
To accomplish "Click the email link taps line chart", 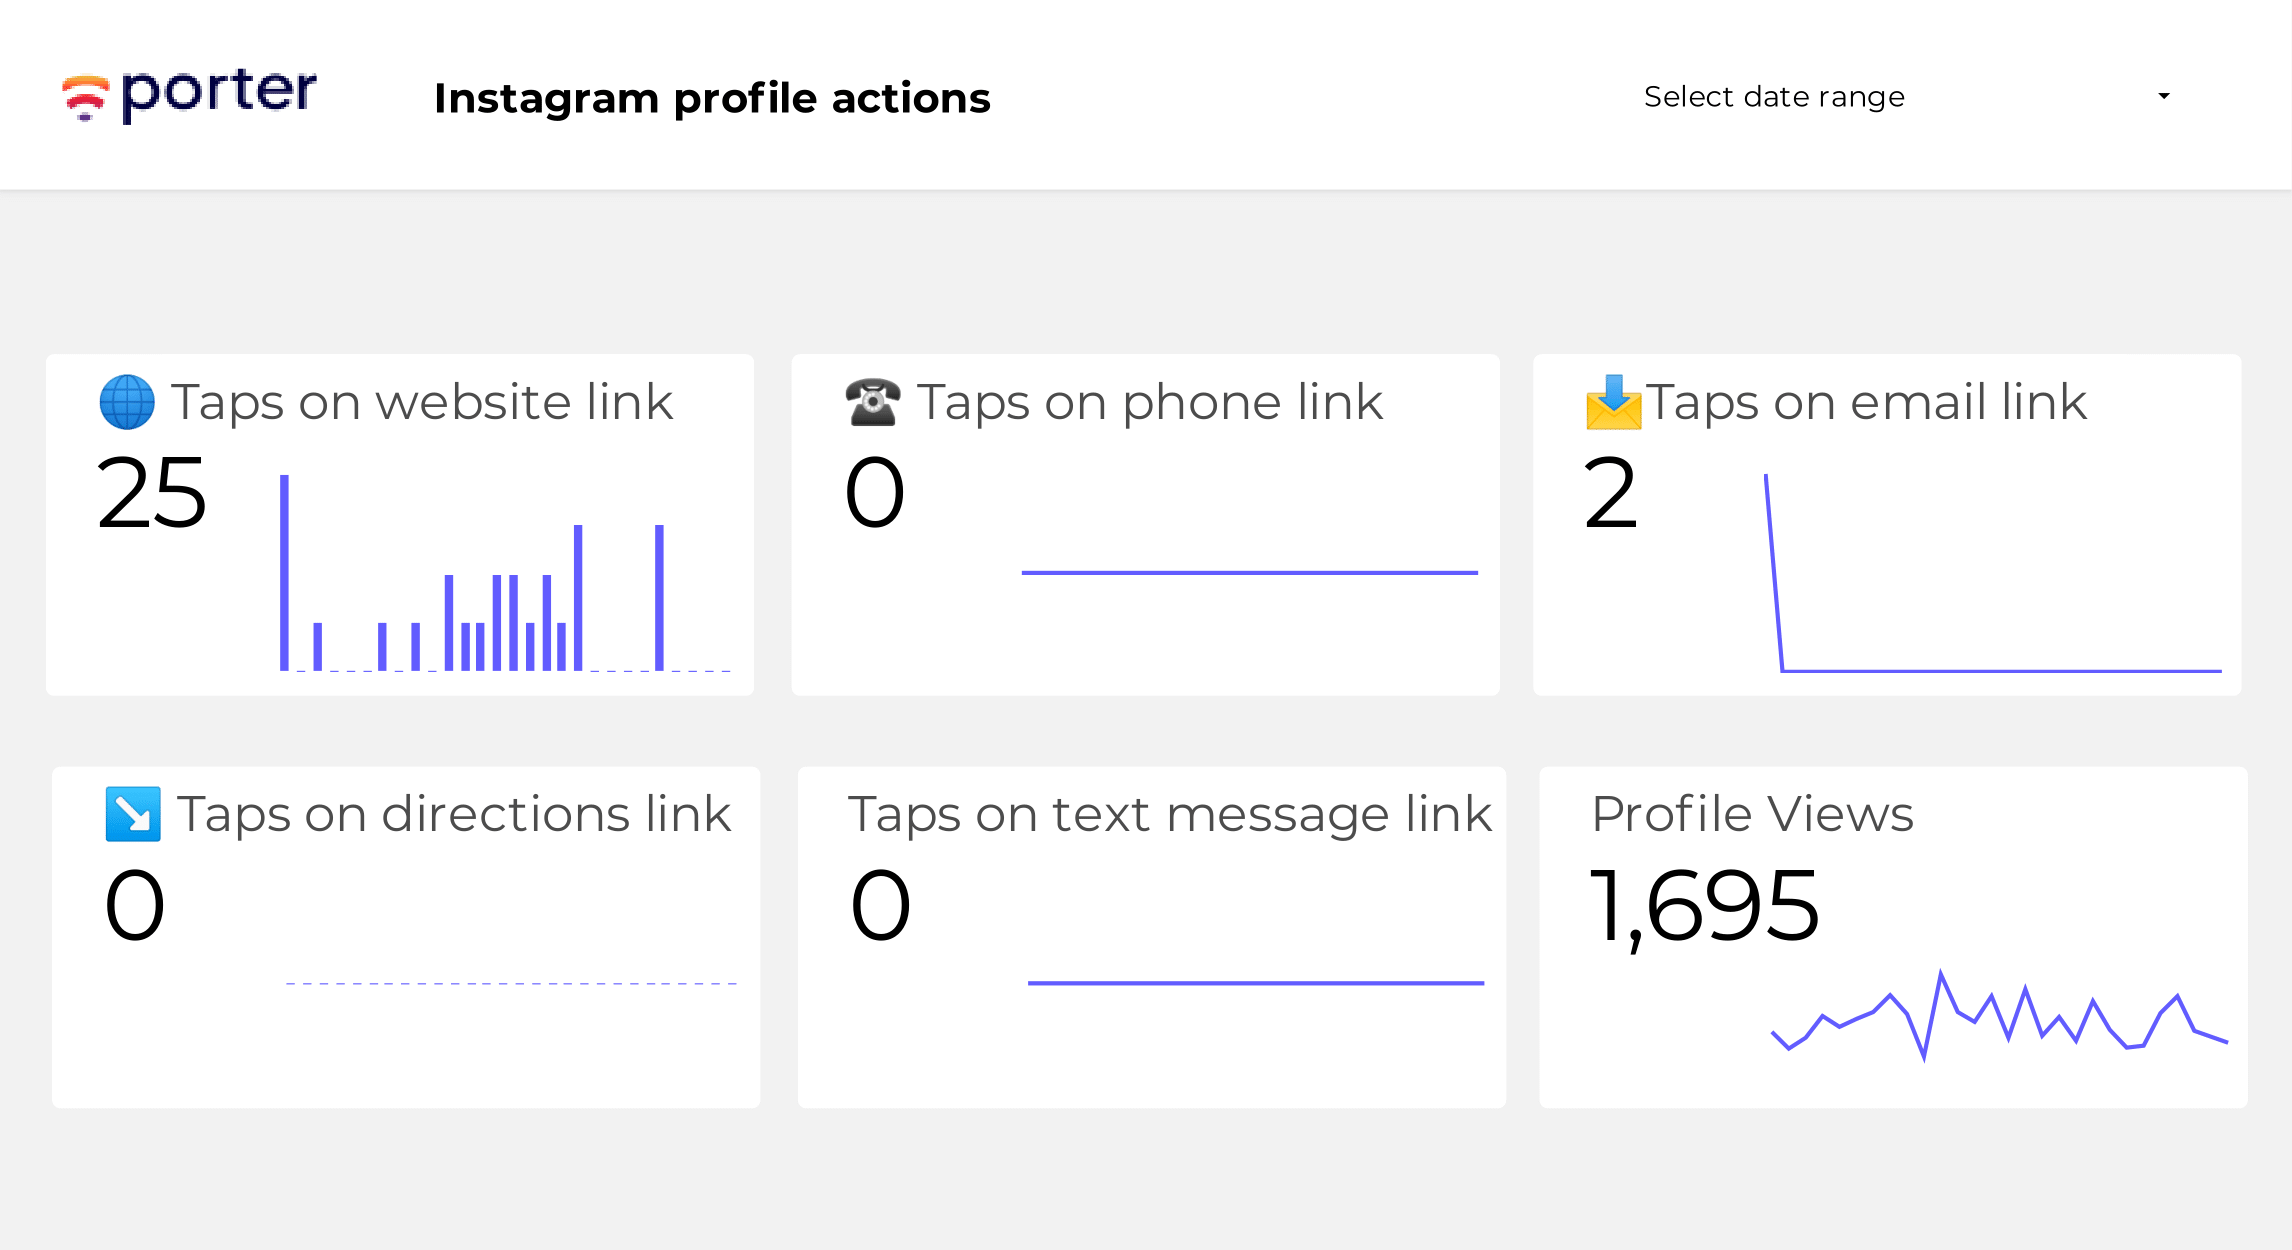I will [x=1993, y=572].
